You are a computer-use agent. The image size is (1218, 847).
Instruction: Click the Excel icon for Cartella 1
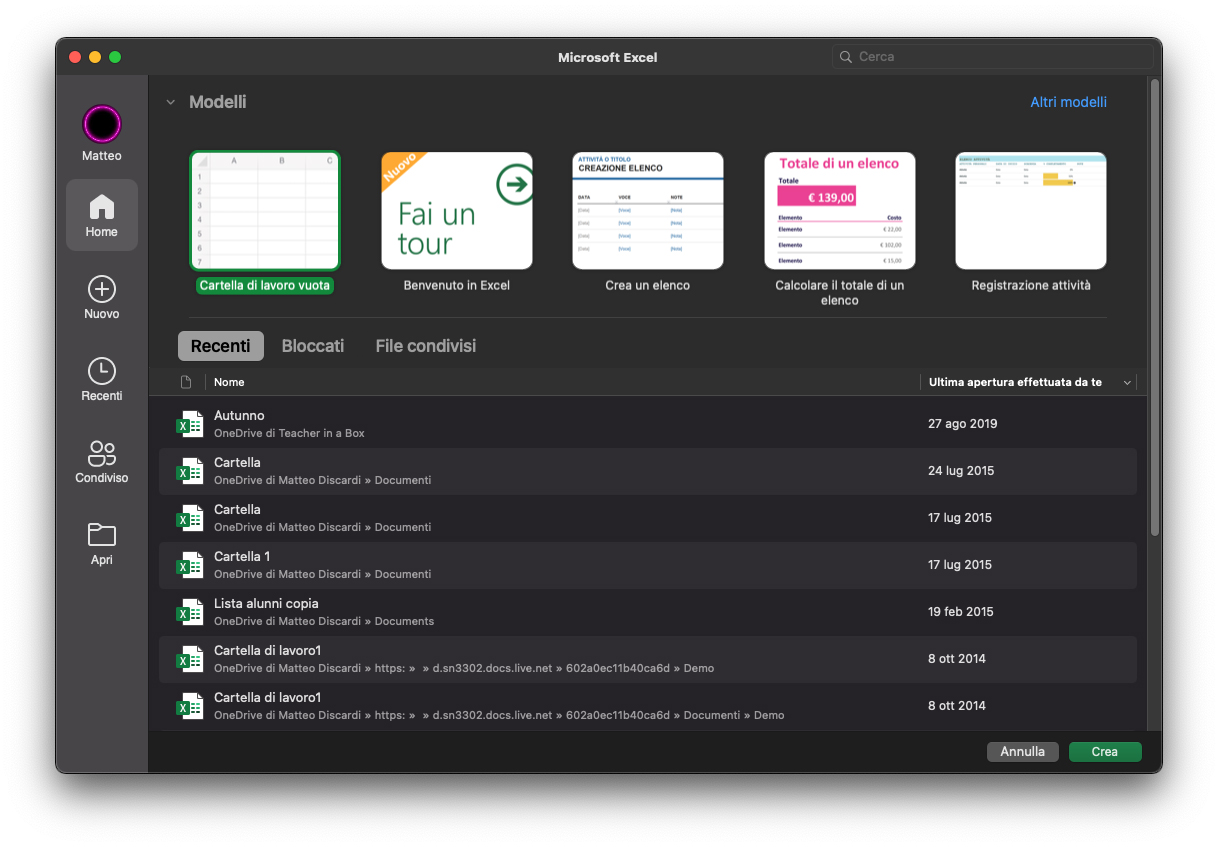click(x=189, y=565)
